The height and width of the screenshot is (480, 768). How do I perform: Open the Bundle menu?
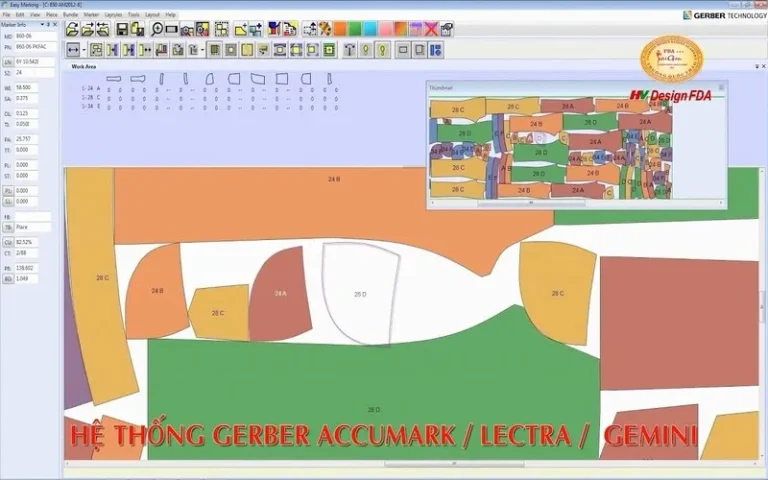click(70, 15)
